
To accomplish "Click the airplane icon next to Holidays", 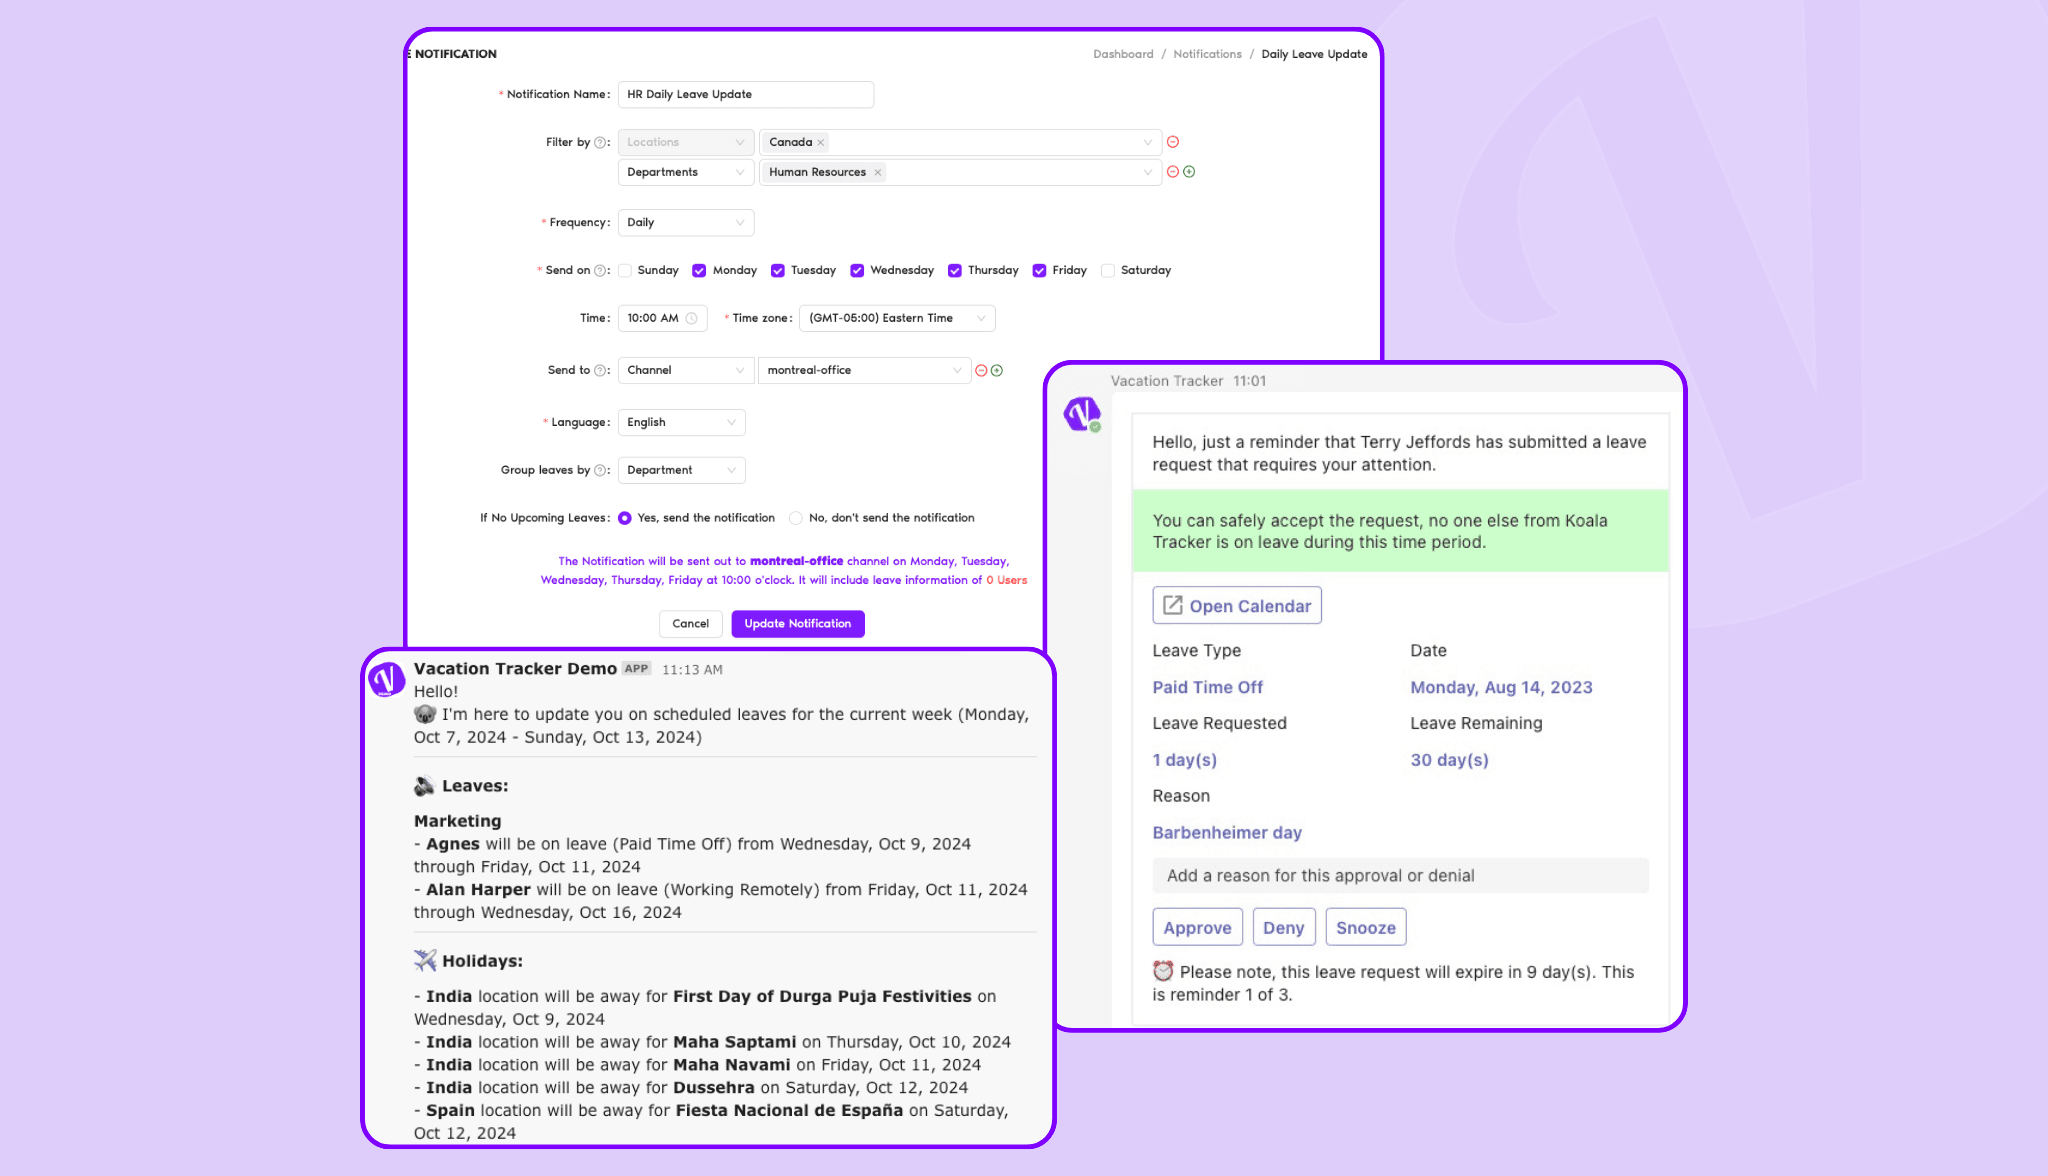I will [x=425, y=961].
